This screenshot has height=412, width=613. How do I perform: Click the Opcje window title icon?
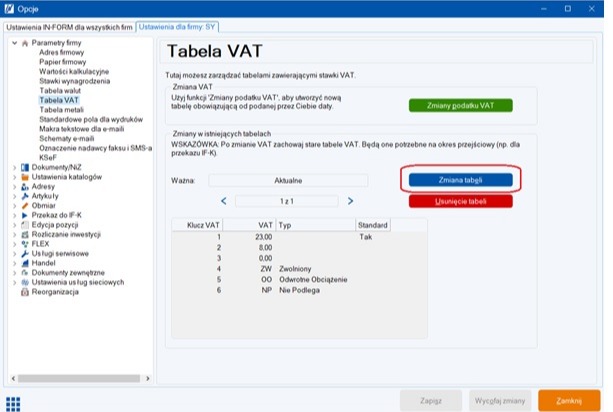pos(9,9)
